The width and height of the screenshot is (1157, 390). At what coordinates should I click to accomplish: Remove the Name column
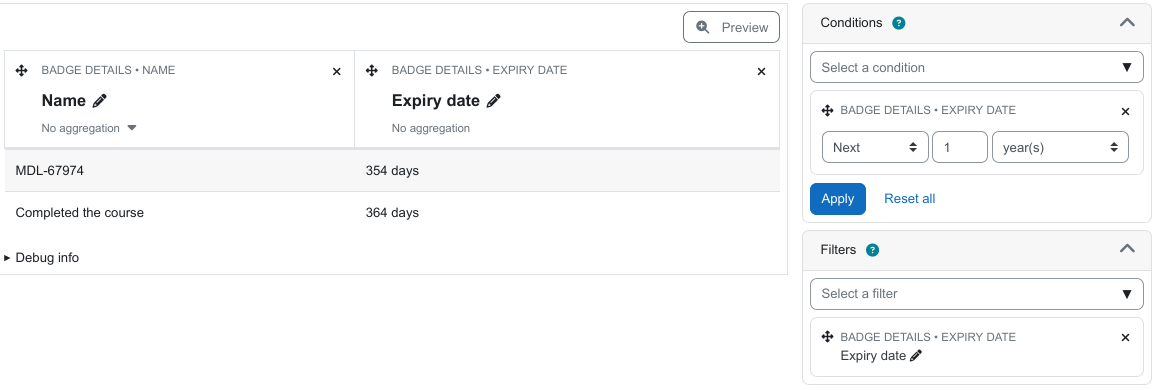coord(336,72)
